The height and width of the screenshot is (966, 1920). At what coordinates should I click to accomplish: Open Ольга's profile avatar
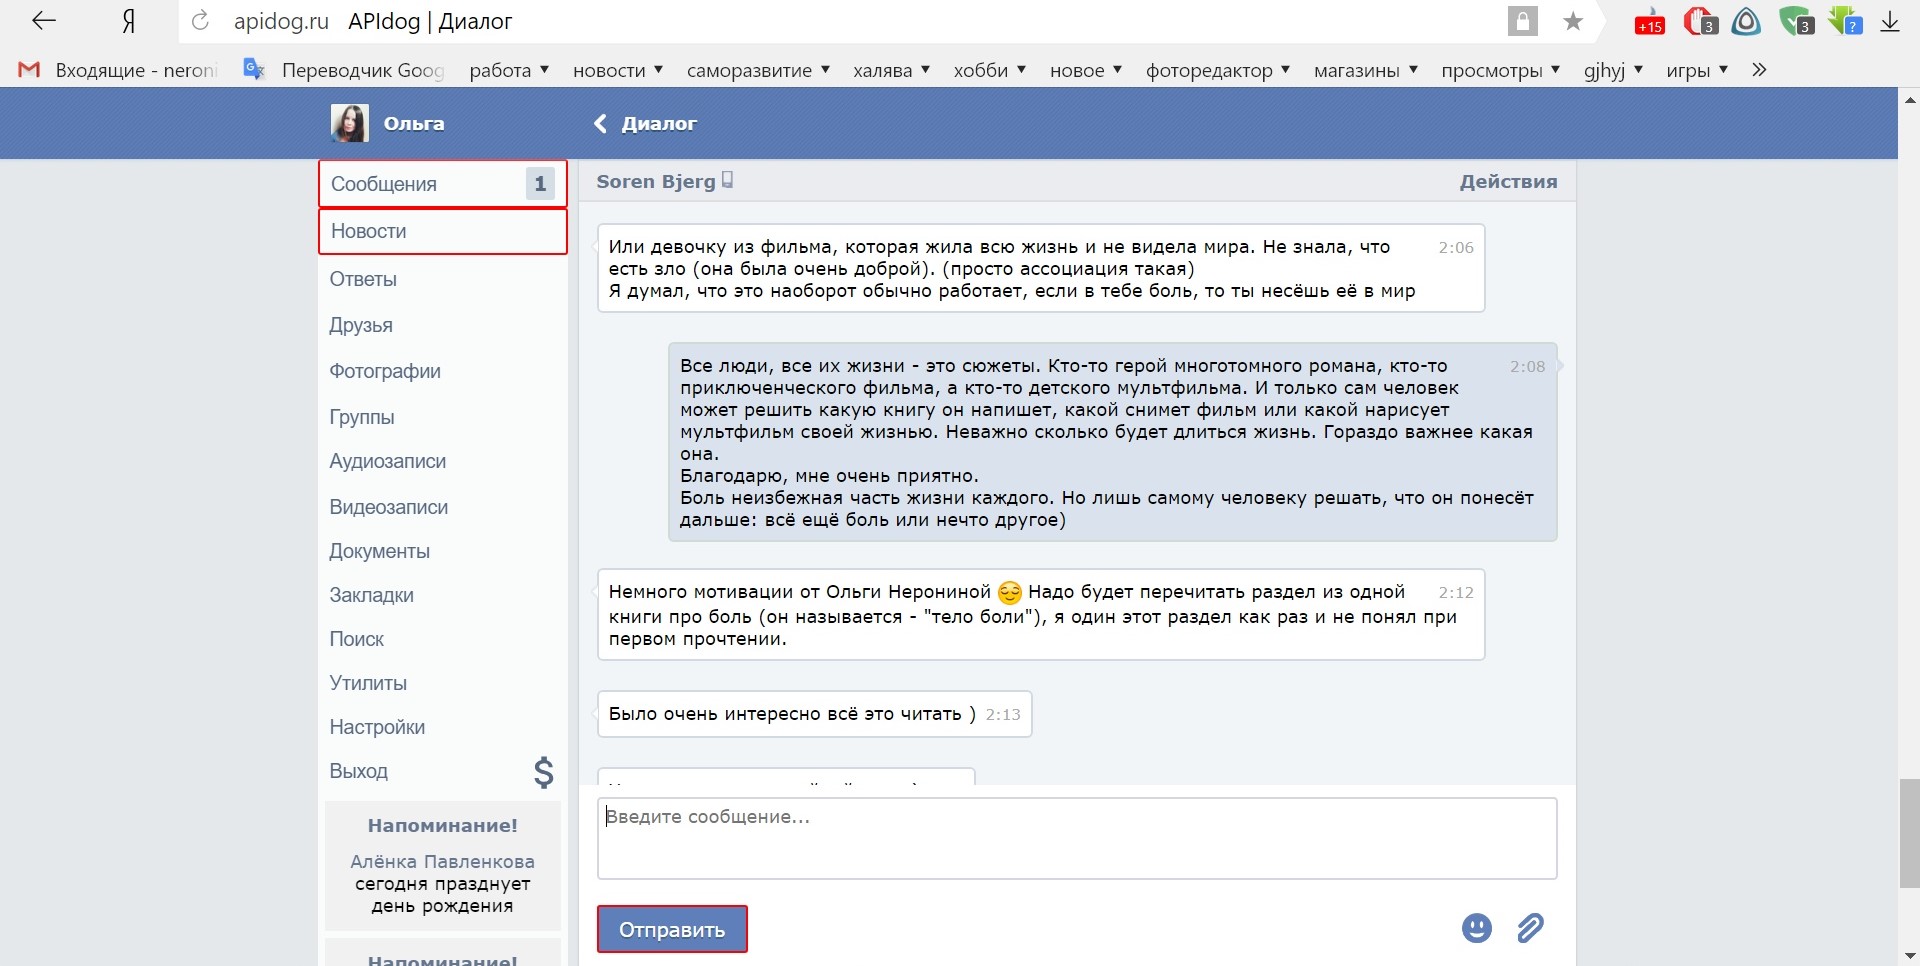pos(349,124)
